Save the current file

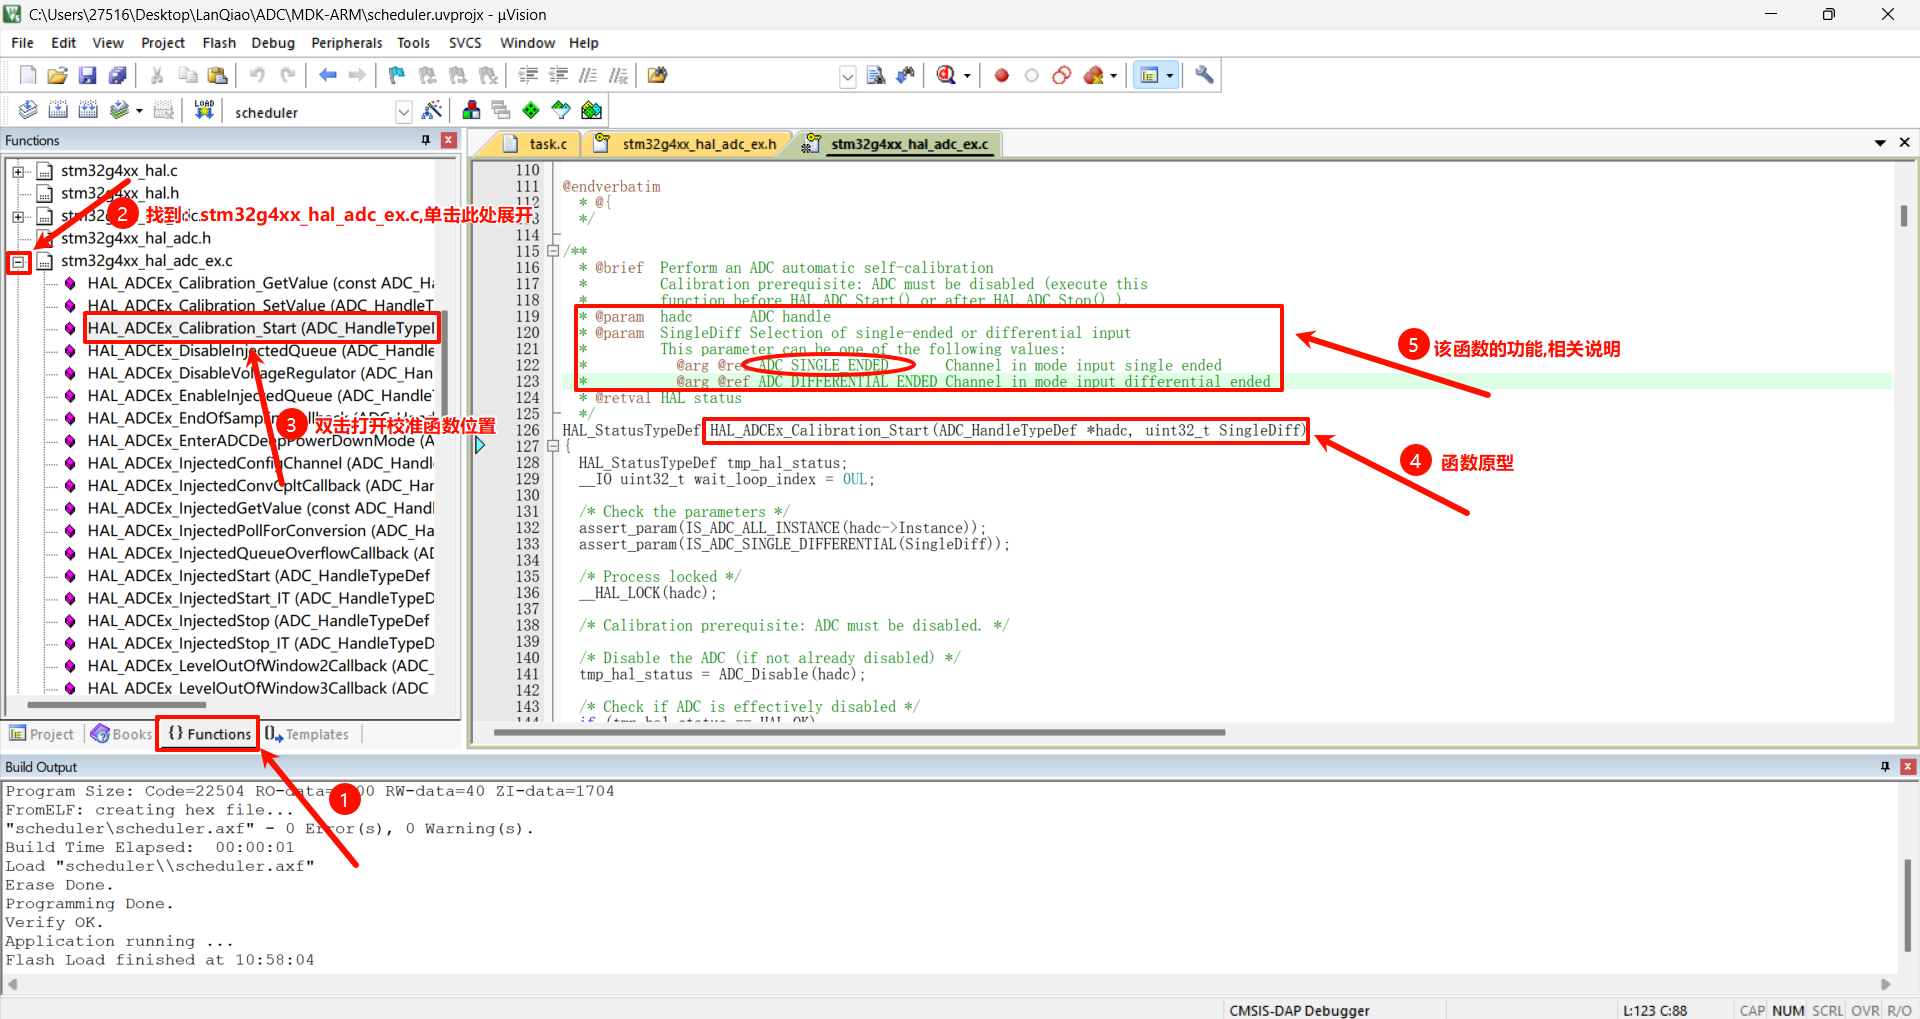coord(88,75)
